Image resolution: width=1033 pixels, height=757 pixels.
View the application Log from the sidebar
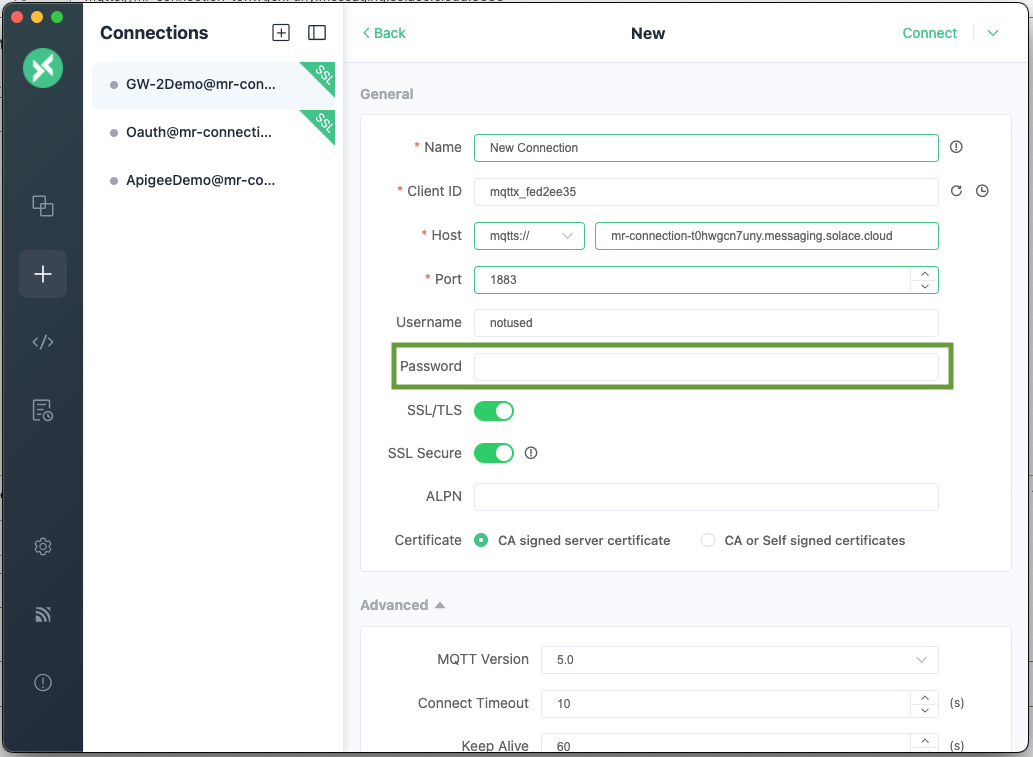pos(42,410)
